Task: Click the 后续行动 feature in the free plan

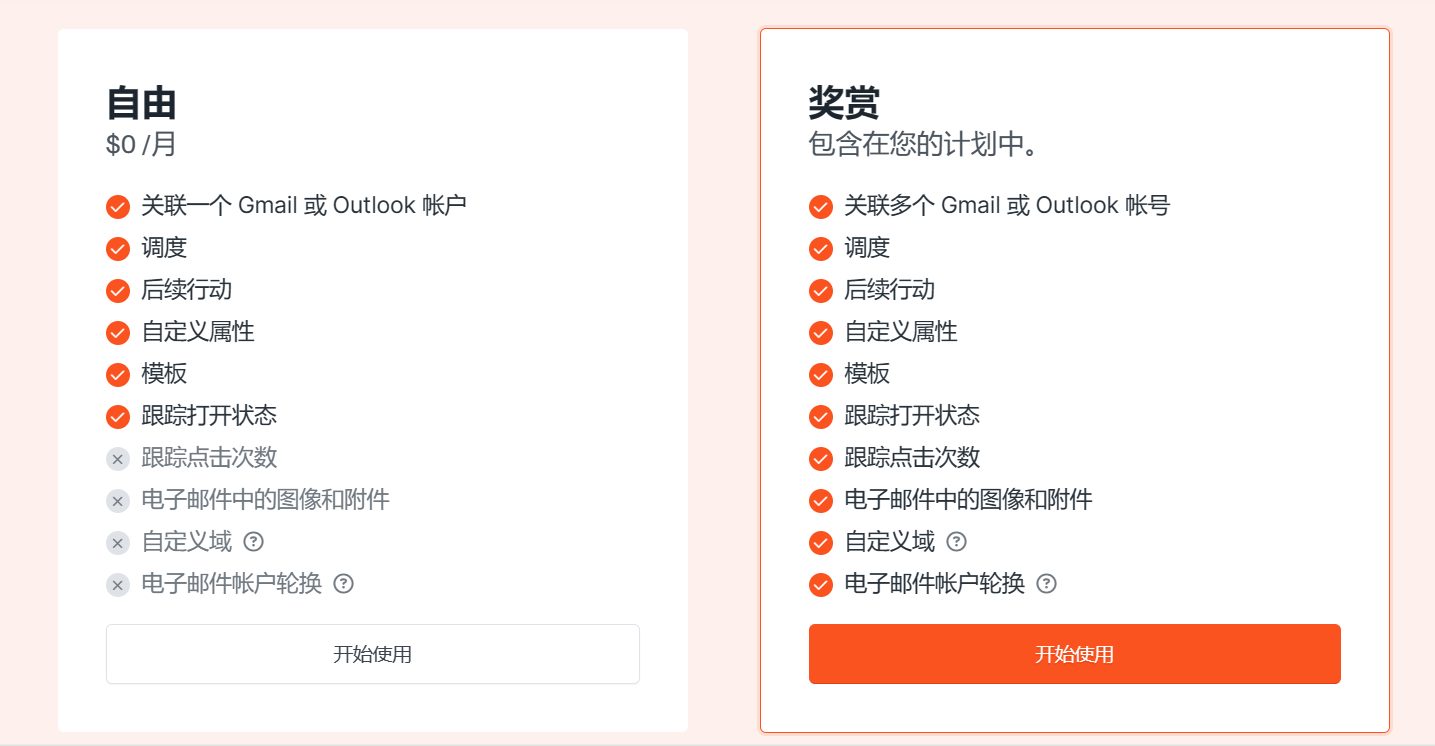Action: 187,290
